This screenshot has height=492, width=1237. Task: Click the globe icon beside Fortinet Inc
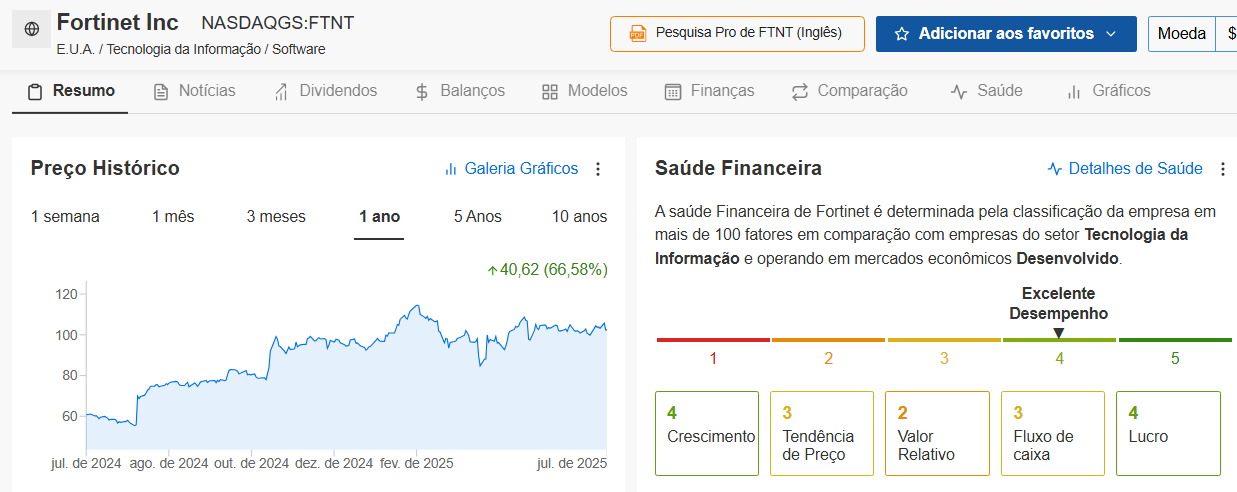[31, 30]
